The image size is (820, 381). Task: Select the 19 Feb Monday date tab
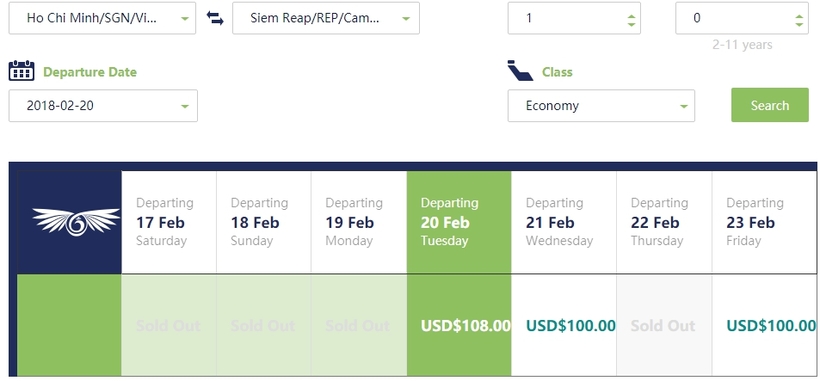pyautogui.click(x=359, y=222)
